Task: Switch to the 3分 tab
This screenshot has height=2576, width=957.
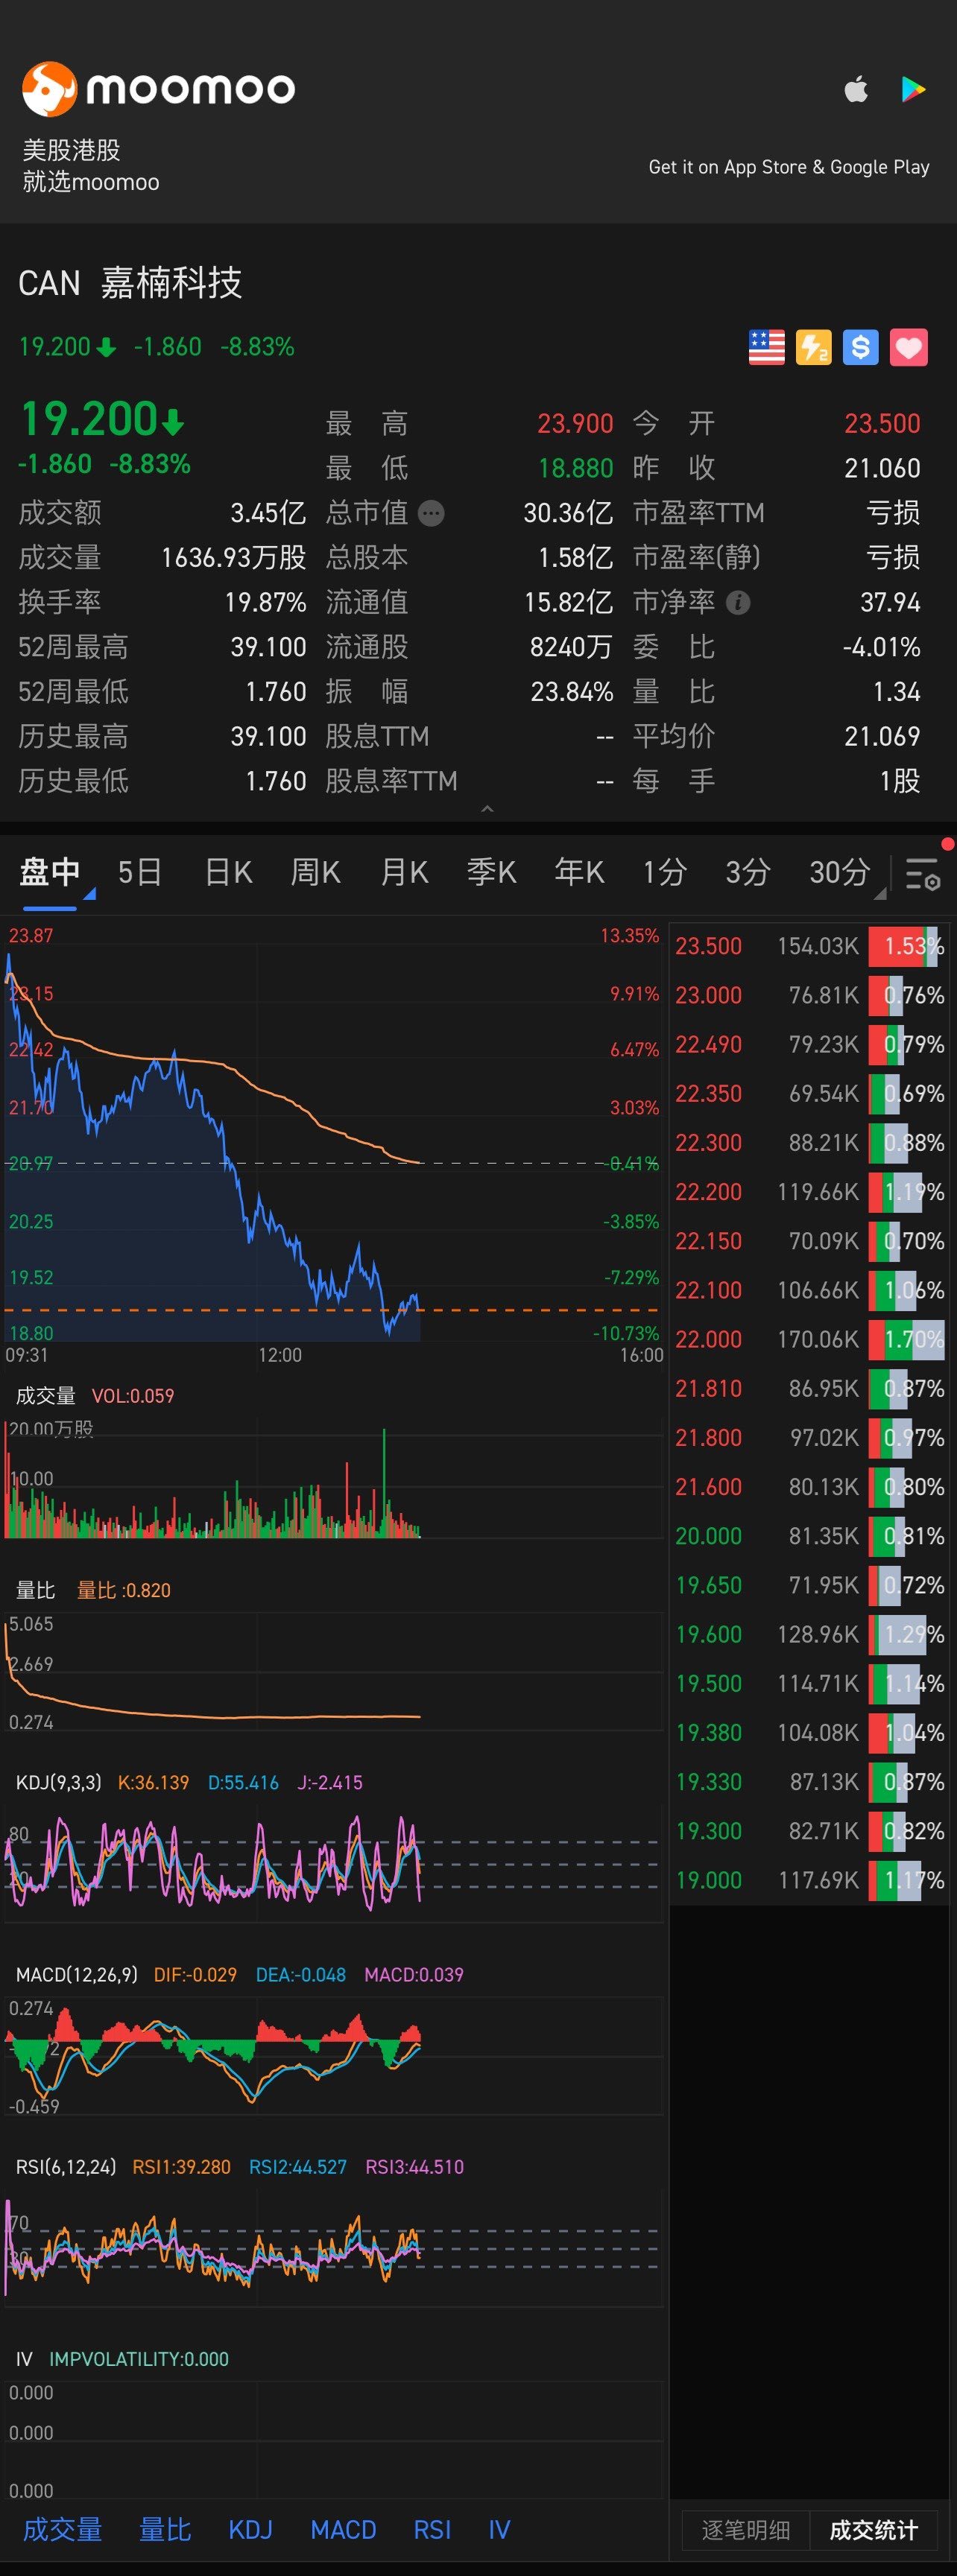Action: click(748, 872)
